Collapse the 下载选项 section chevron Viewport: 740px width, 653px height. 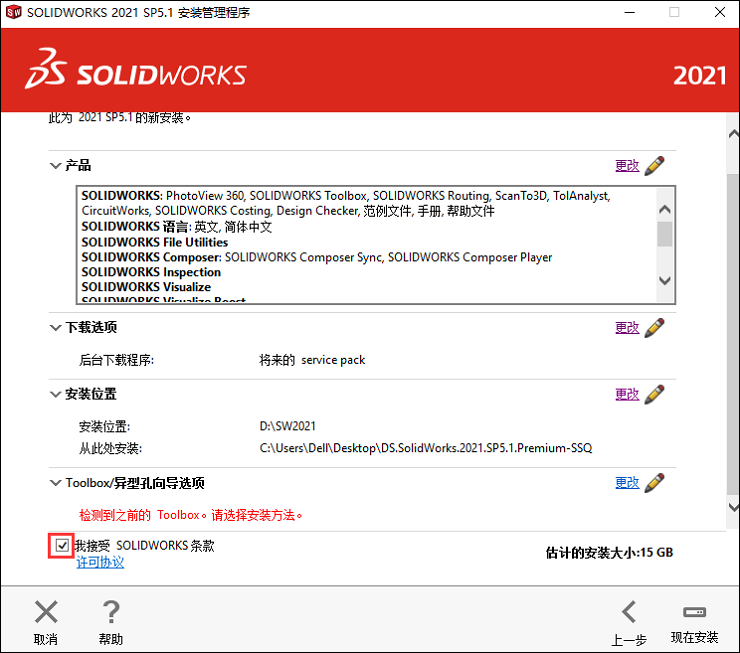tap(56, 327)
